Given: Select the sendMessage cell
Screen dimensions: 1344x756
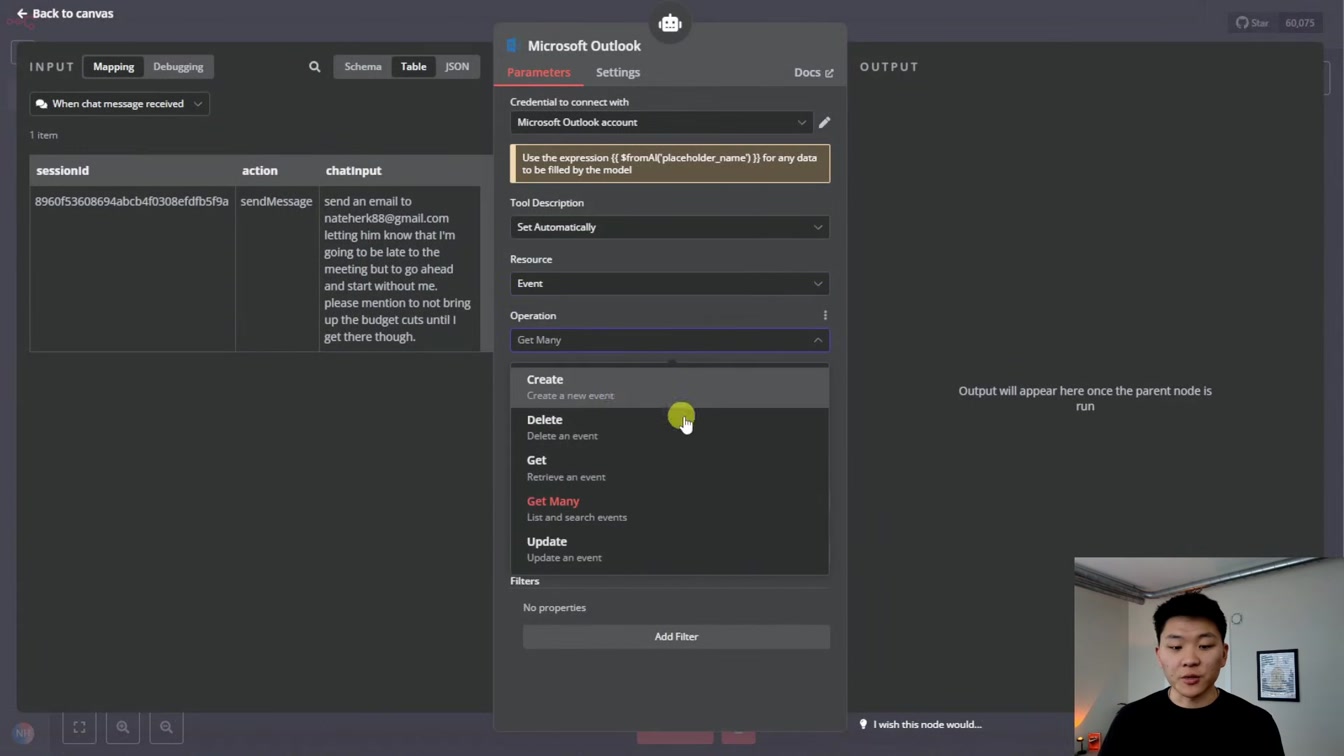Looking at the screenshot, I should 277,268.
